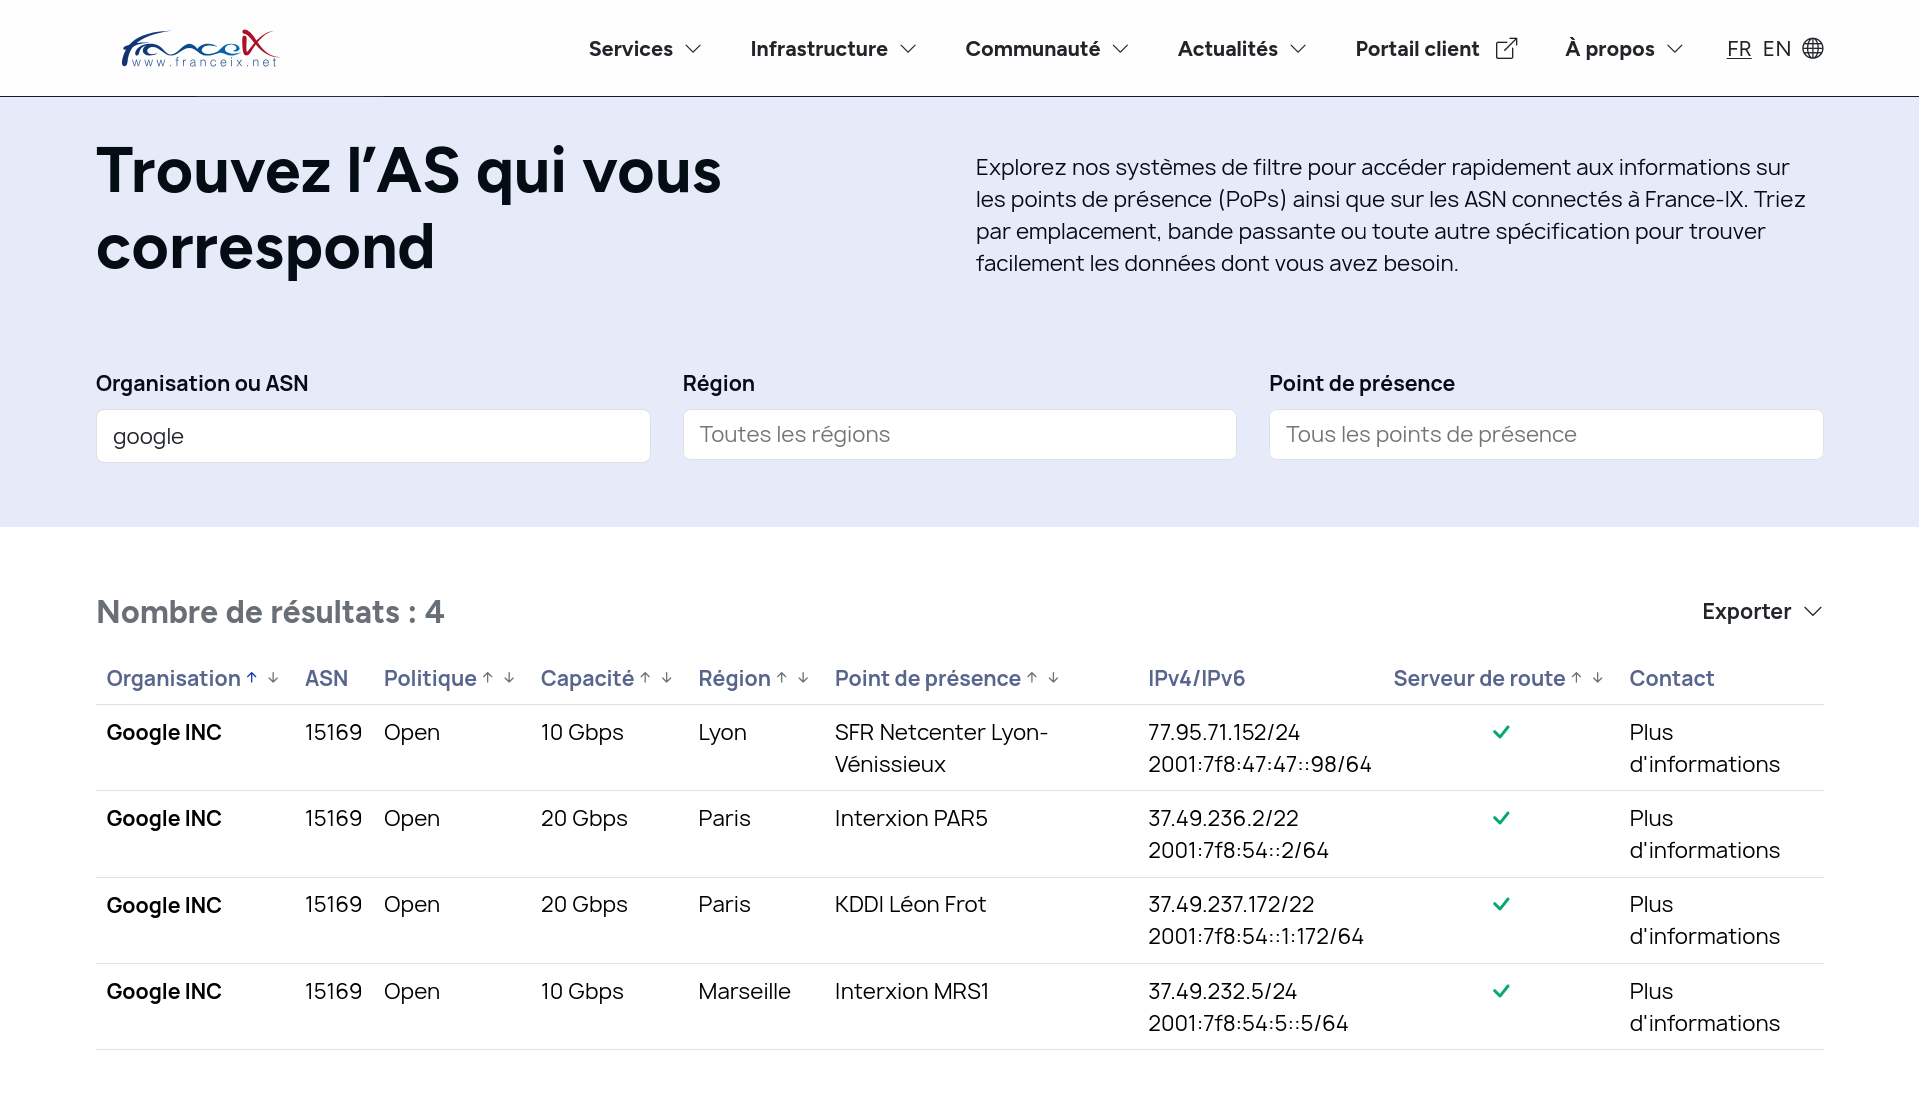The image size is (1920, 1101).
Task: Sort Région column descending arrow
Action: click(803, 678)
